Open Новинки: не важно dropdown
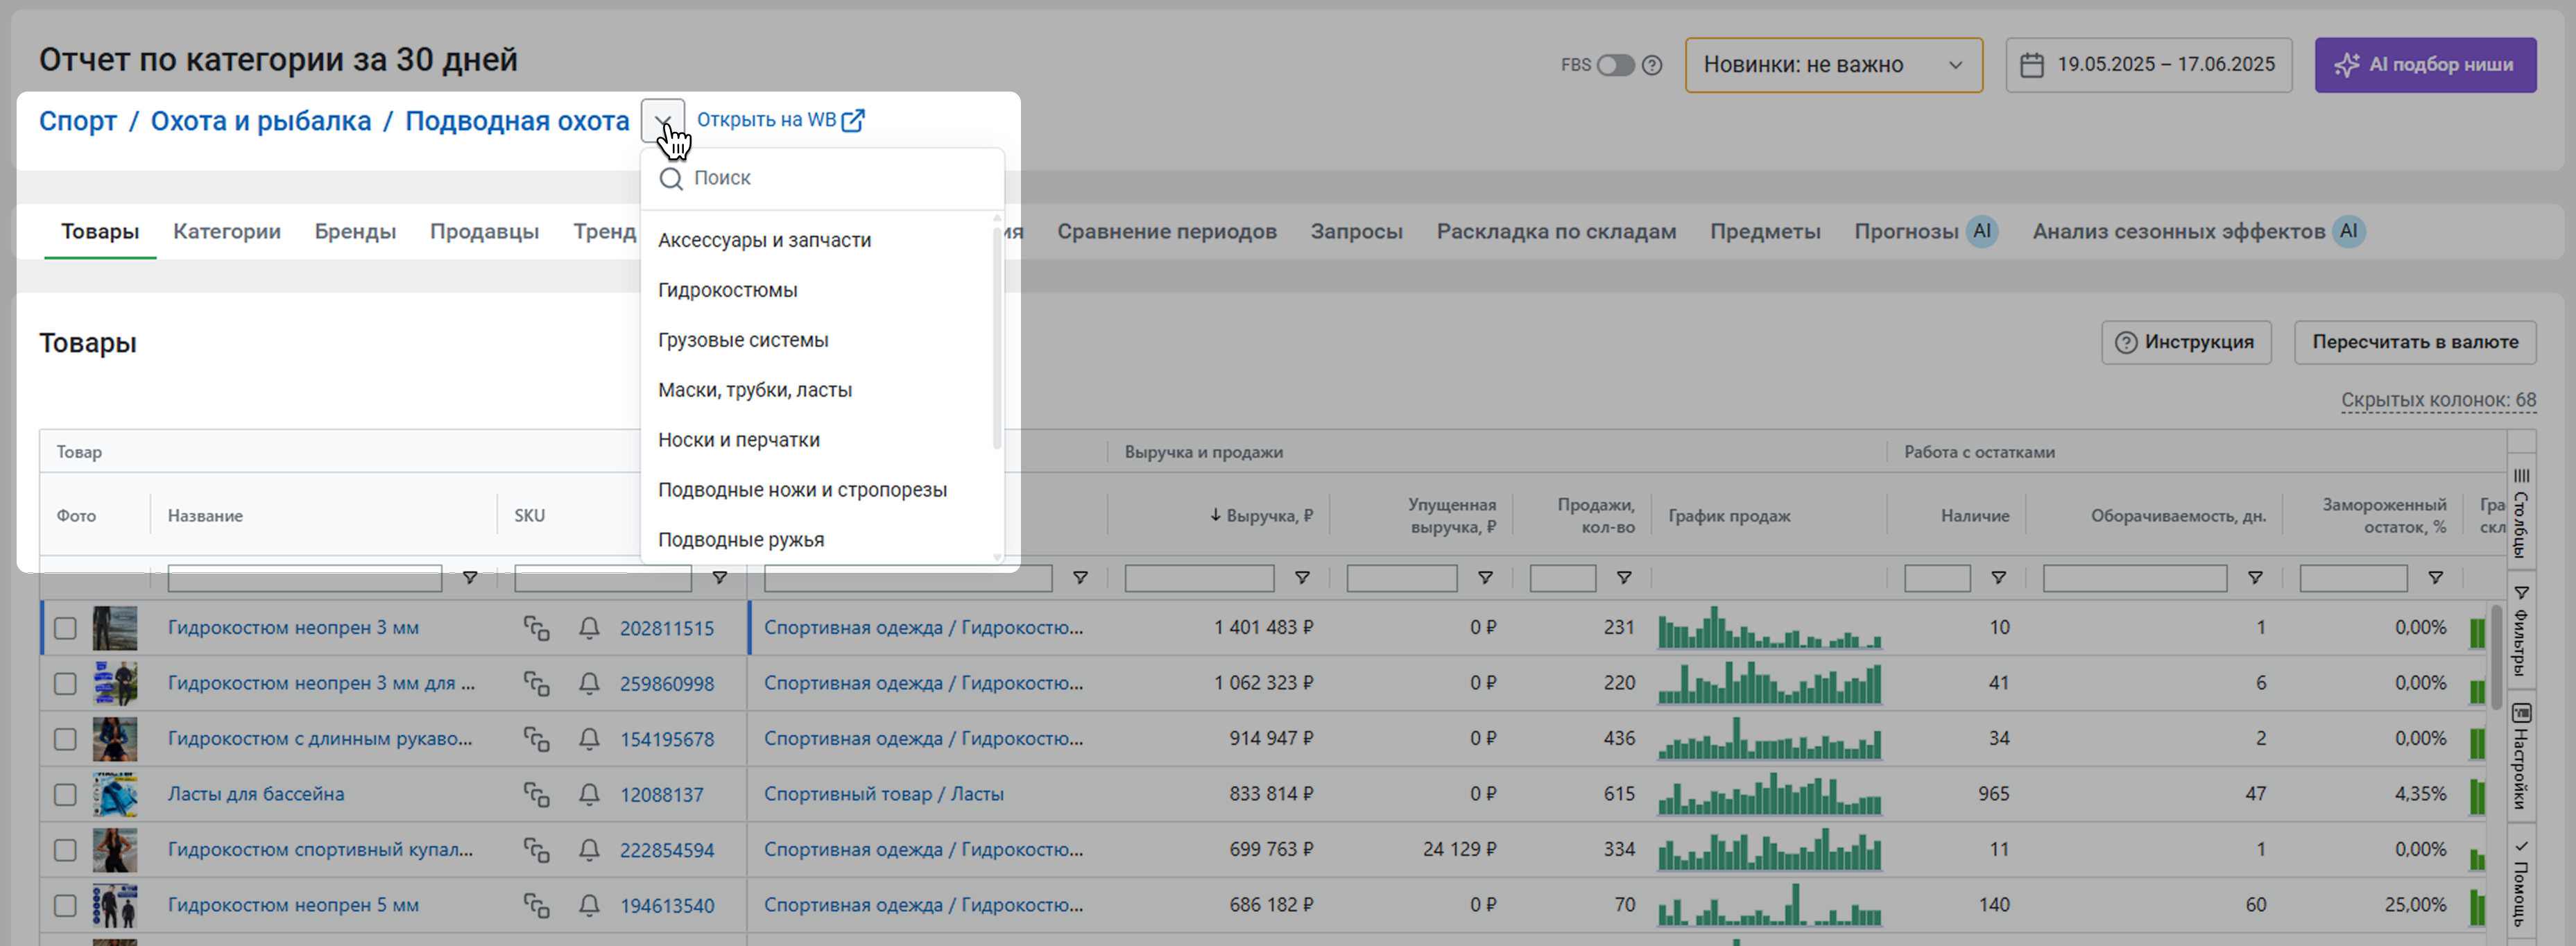Viewport: 2576px width, 946px height. (x=1833, y=65)
